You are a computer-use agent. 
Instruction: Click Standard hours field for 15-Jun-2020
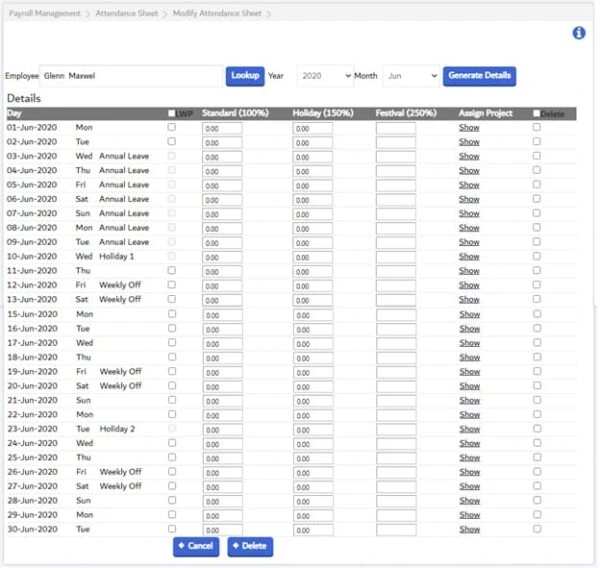222,315
